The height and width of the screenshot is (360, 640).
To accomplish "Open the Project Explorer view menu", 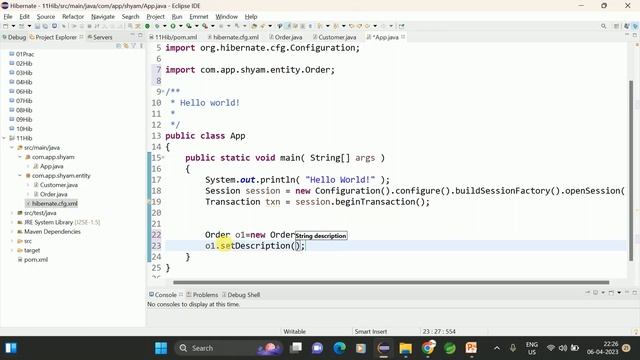I will click(x=141, y=46).
